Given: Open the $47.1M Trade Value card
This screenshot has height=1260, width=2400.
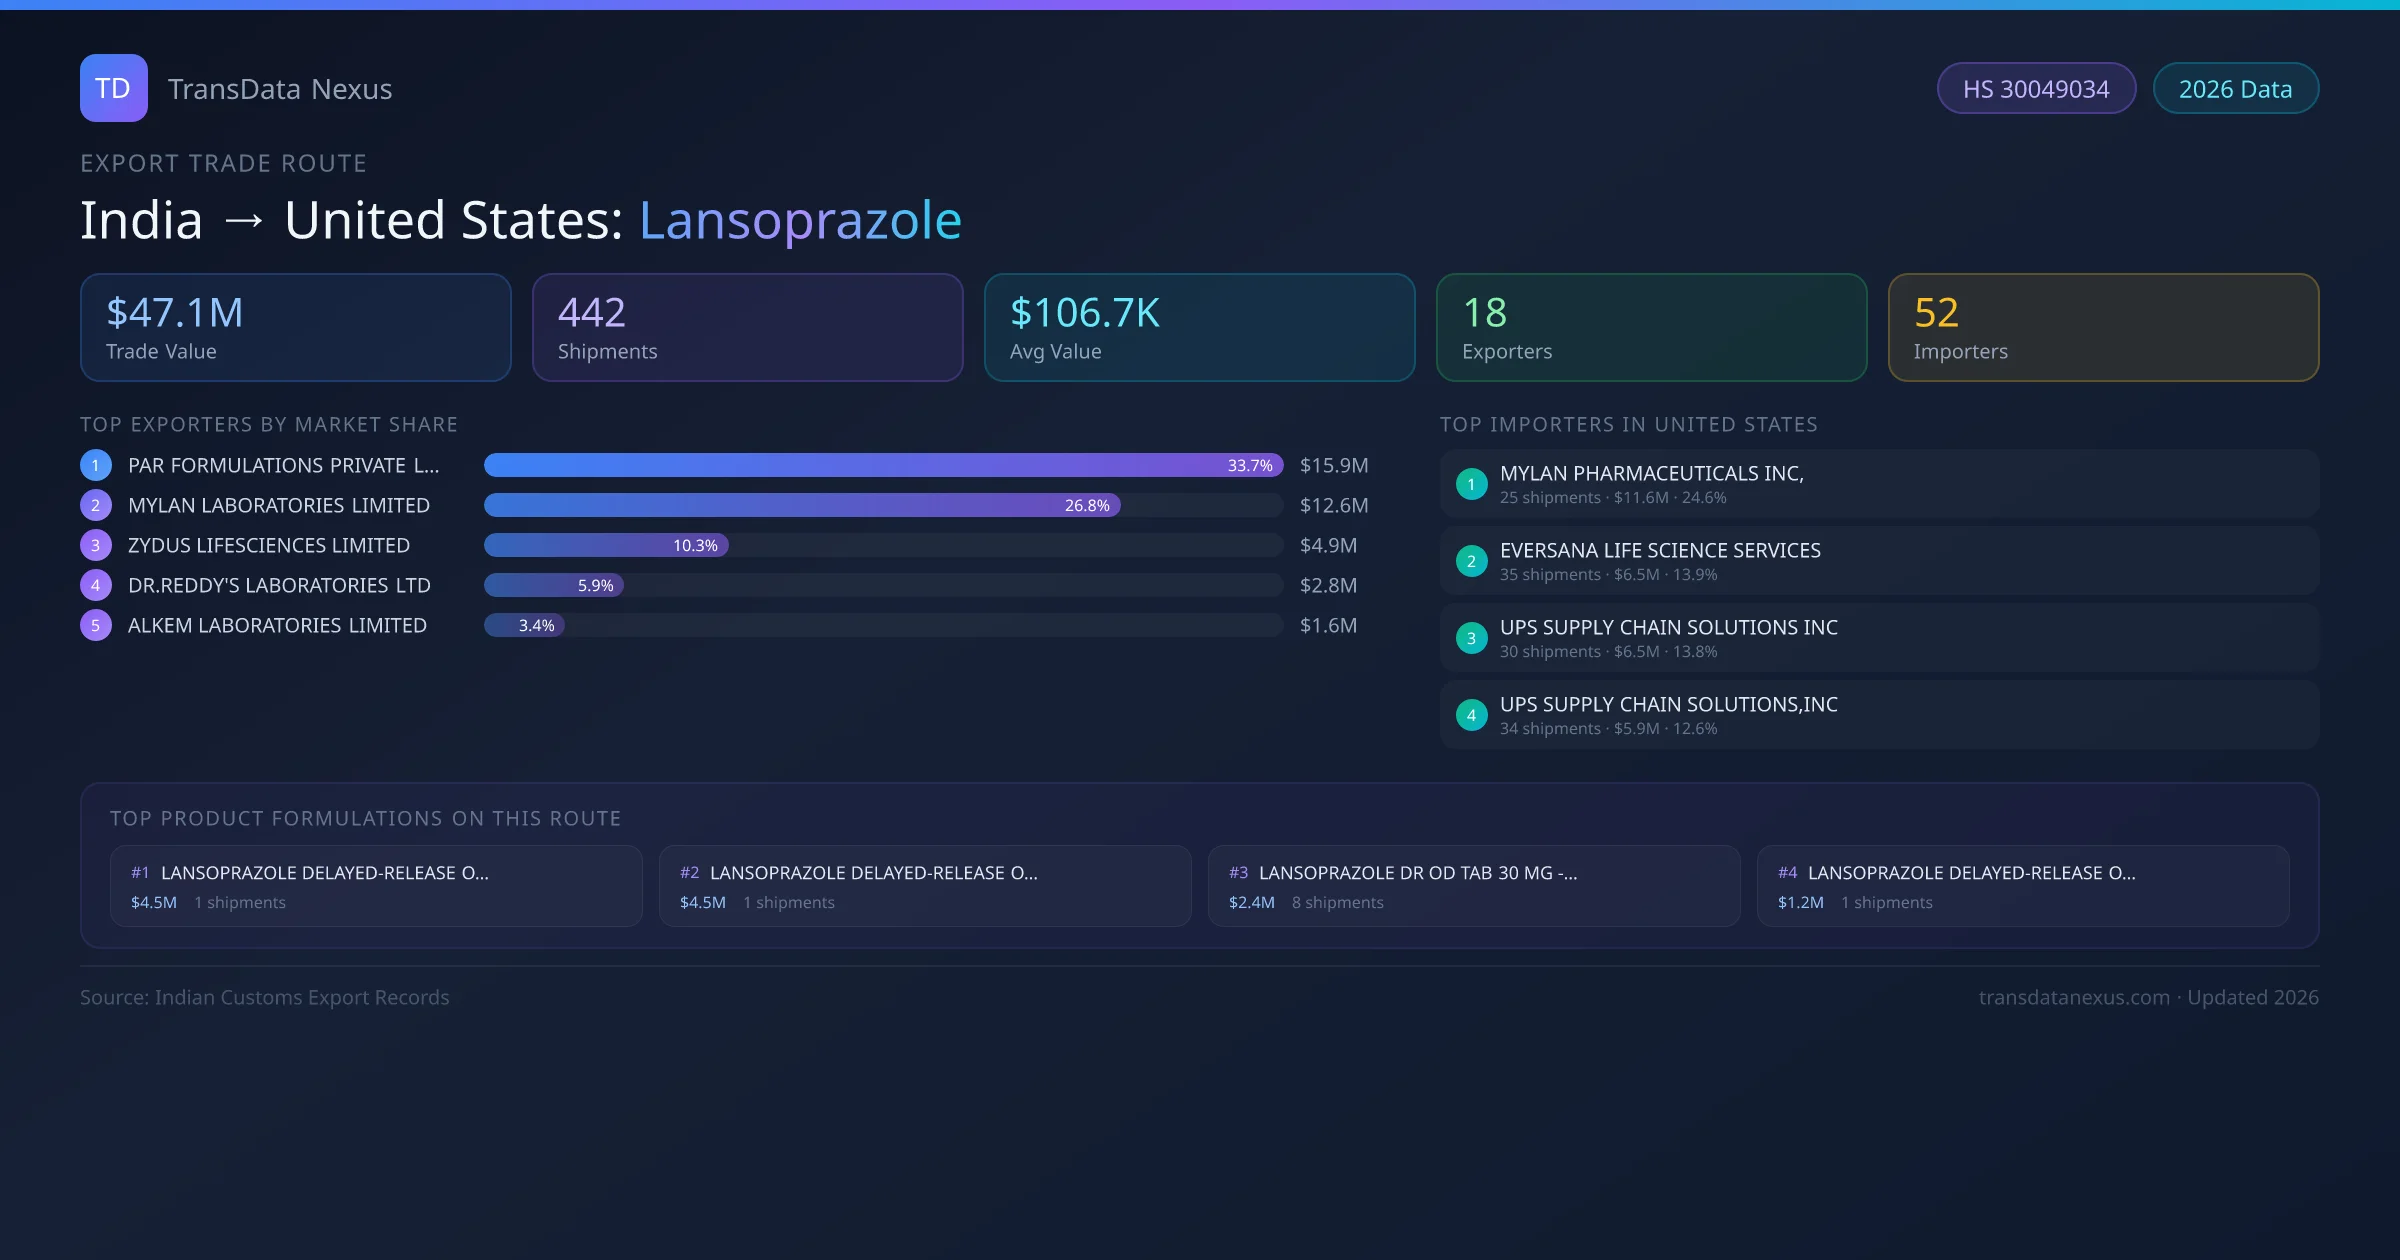Looking at the screenshot, I should coord(295,327).
